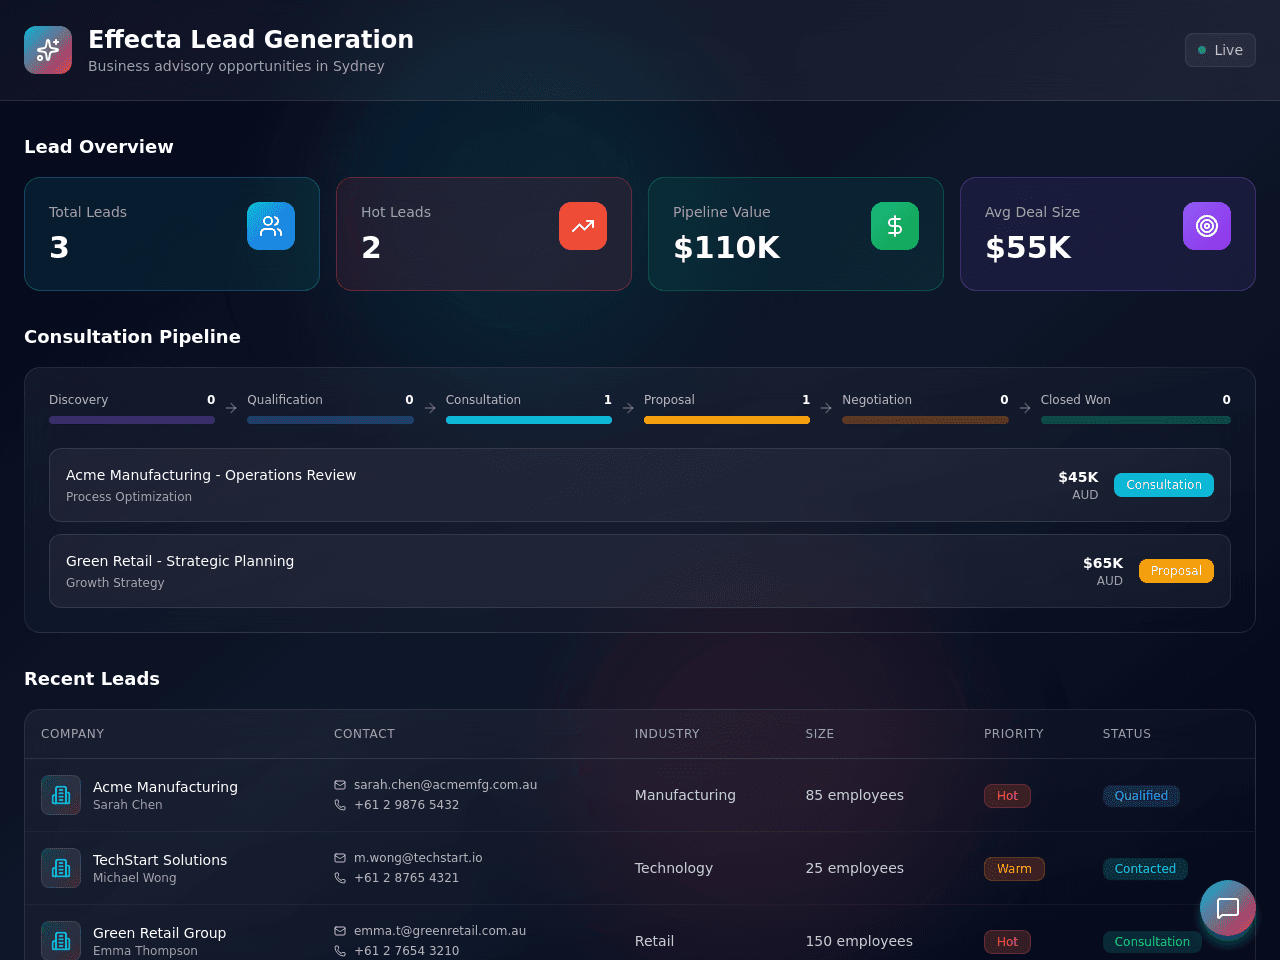Image resolution: width=1280 pixels, height=960 pixels.
Task: Click the Acme Manufacturing building icon
Action: (61, 795)
